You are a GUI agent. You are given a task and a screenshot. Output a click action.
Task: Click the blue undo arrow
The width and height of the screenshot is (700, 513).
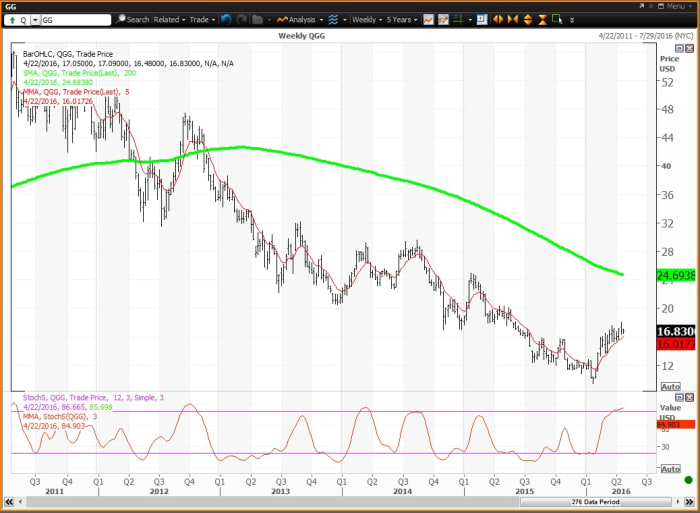[x=226, y=19]
